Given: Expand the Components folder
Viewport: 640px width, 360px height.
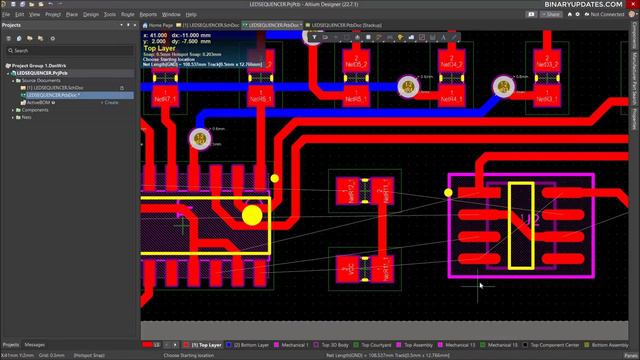Looking at the screenshot, I should pyautogui.click(x=13, y=110).
